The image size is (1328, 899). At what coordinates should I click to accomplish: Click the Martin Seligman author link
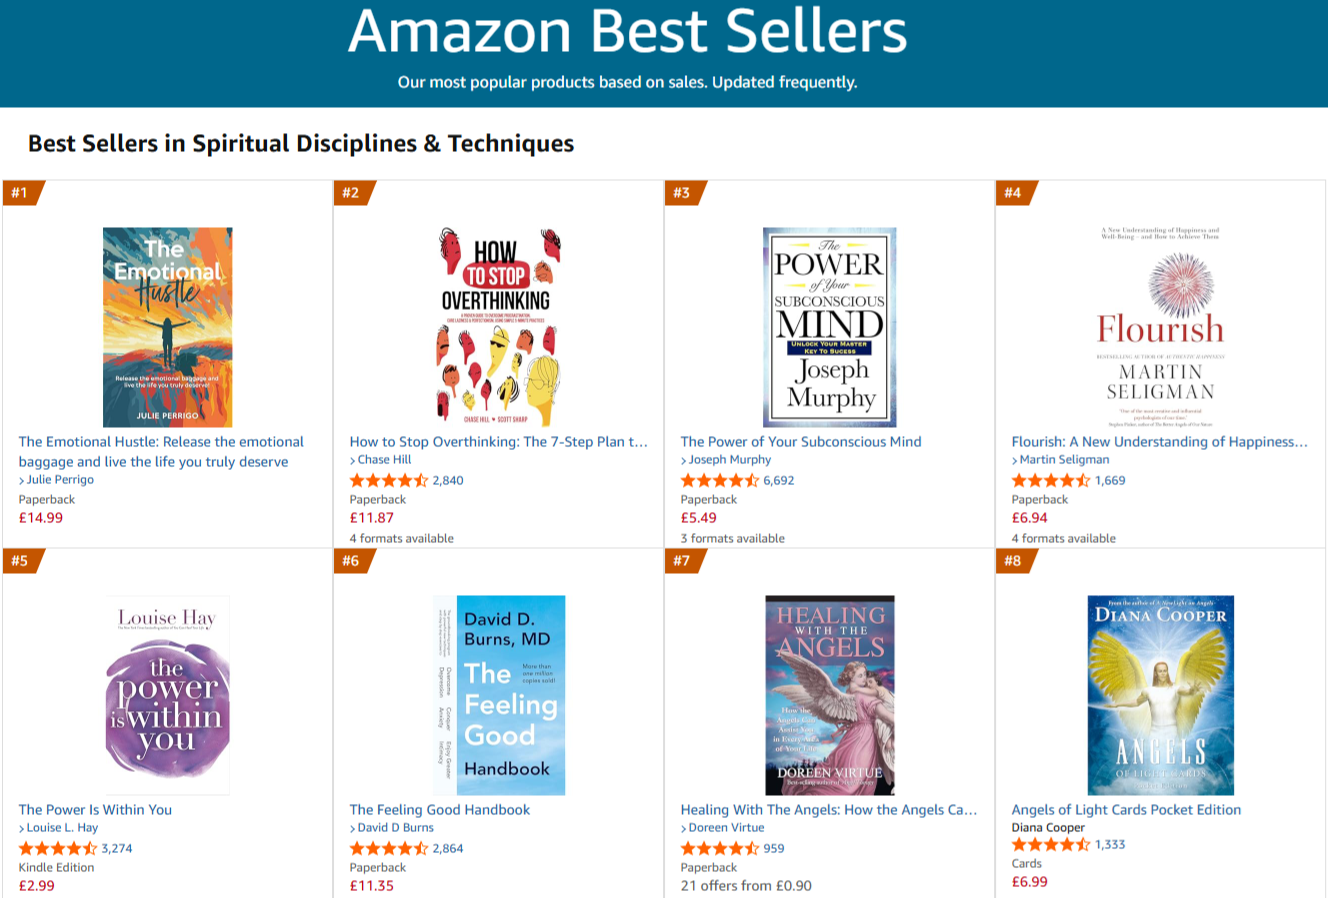click(x=1064, y=460)
